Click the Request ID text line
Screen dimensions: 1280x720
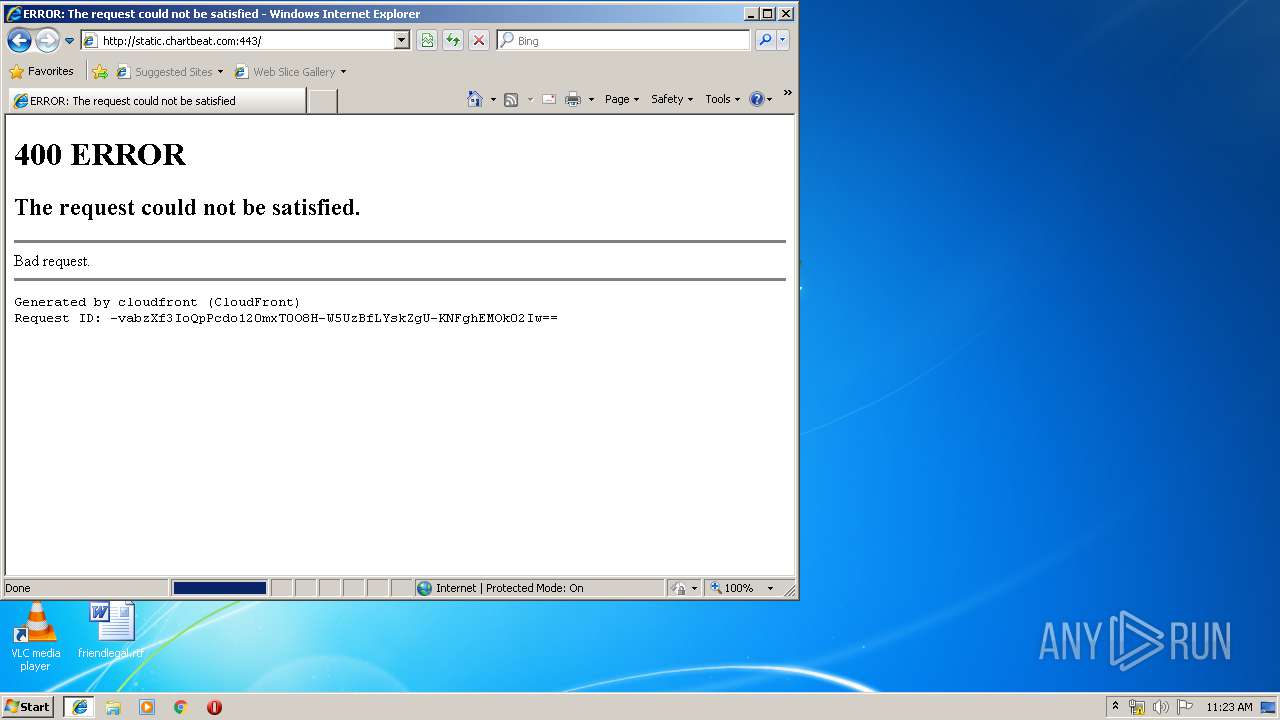[x=286, y=318]
